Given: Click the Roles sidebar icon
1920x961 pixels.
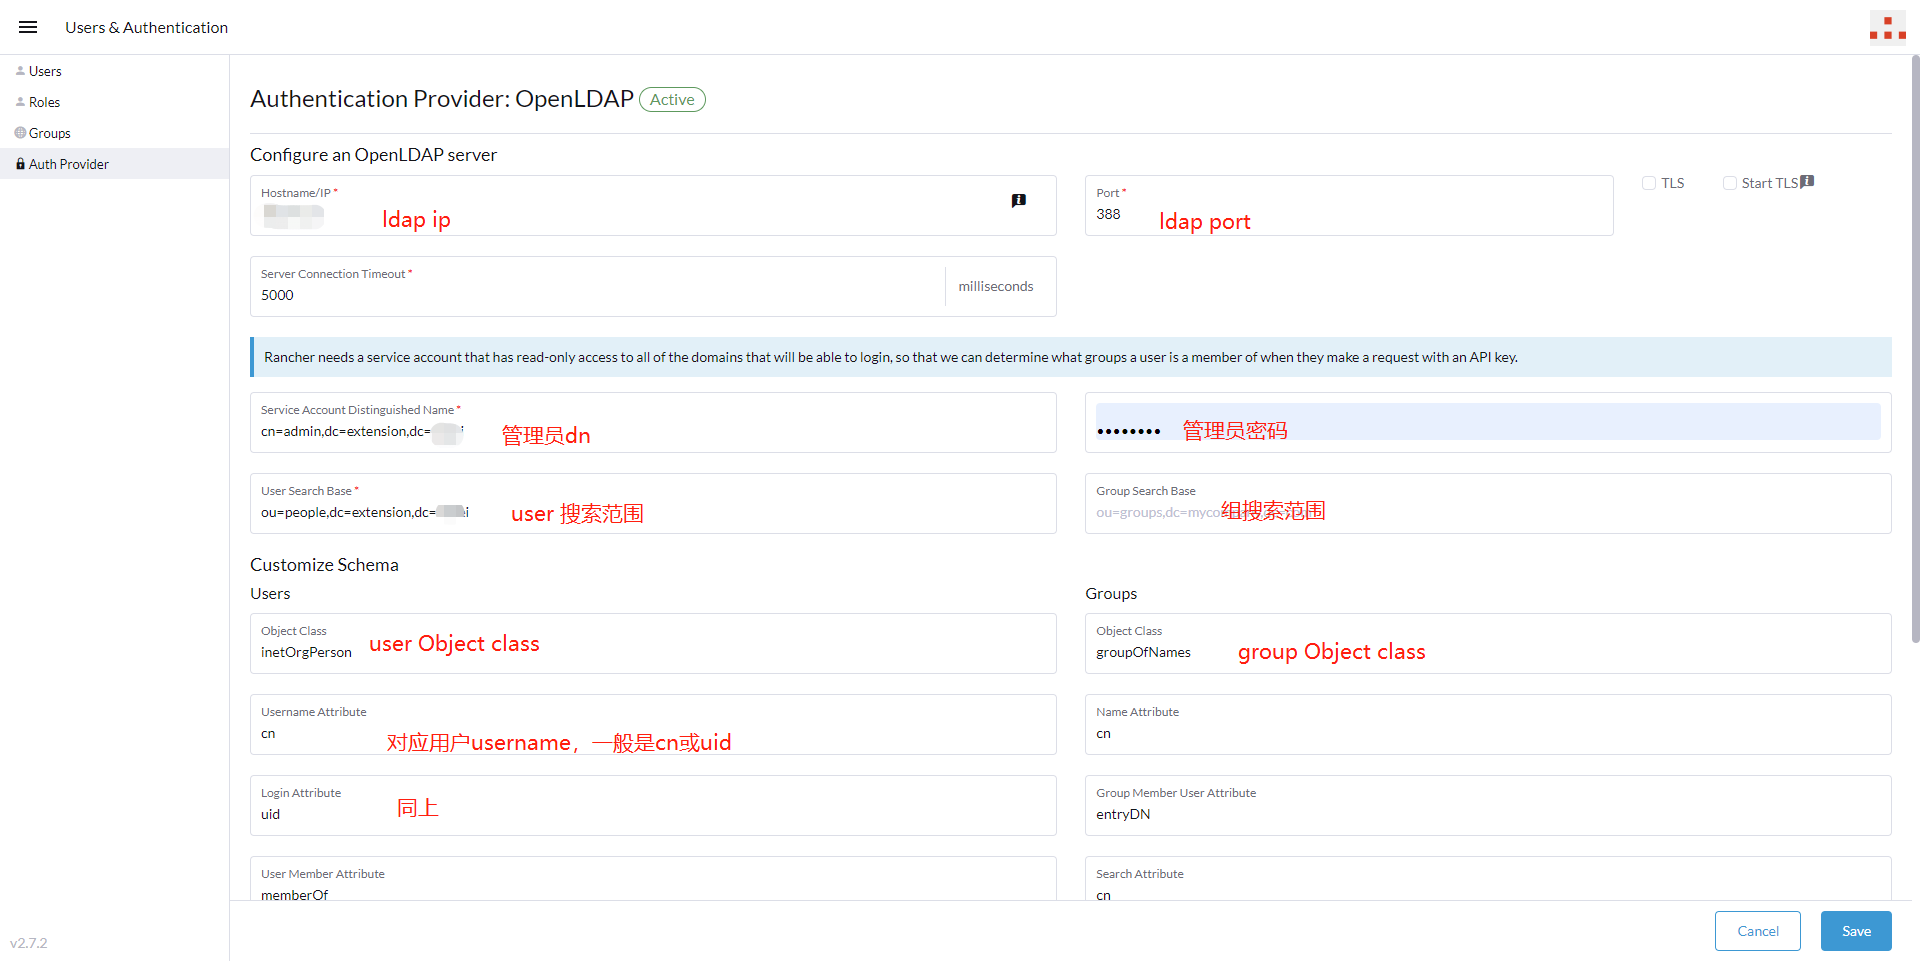Looking at the screenshot, I should click(x=20, y=102).
